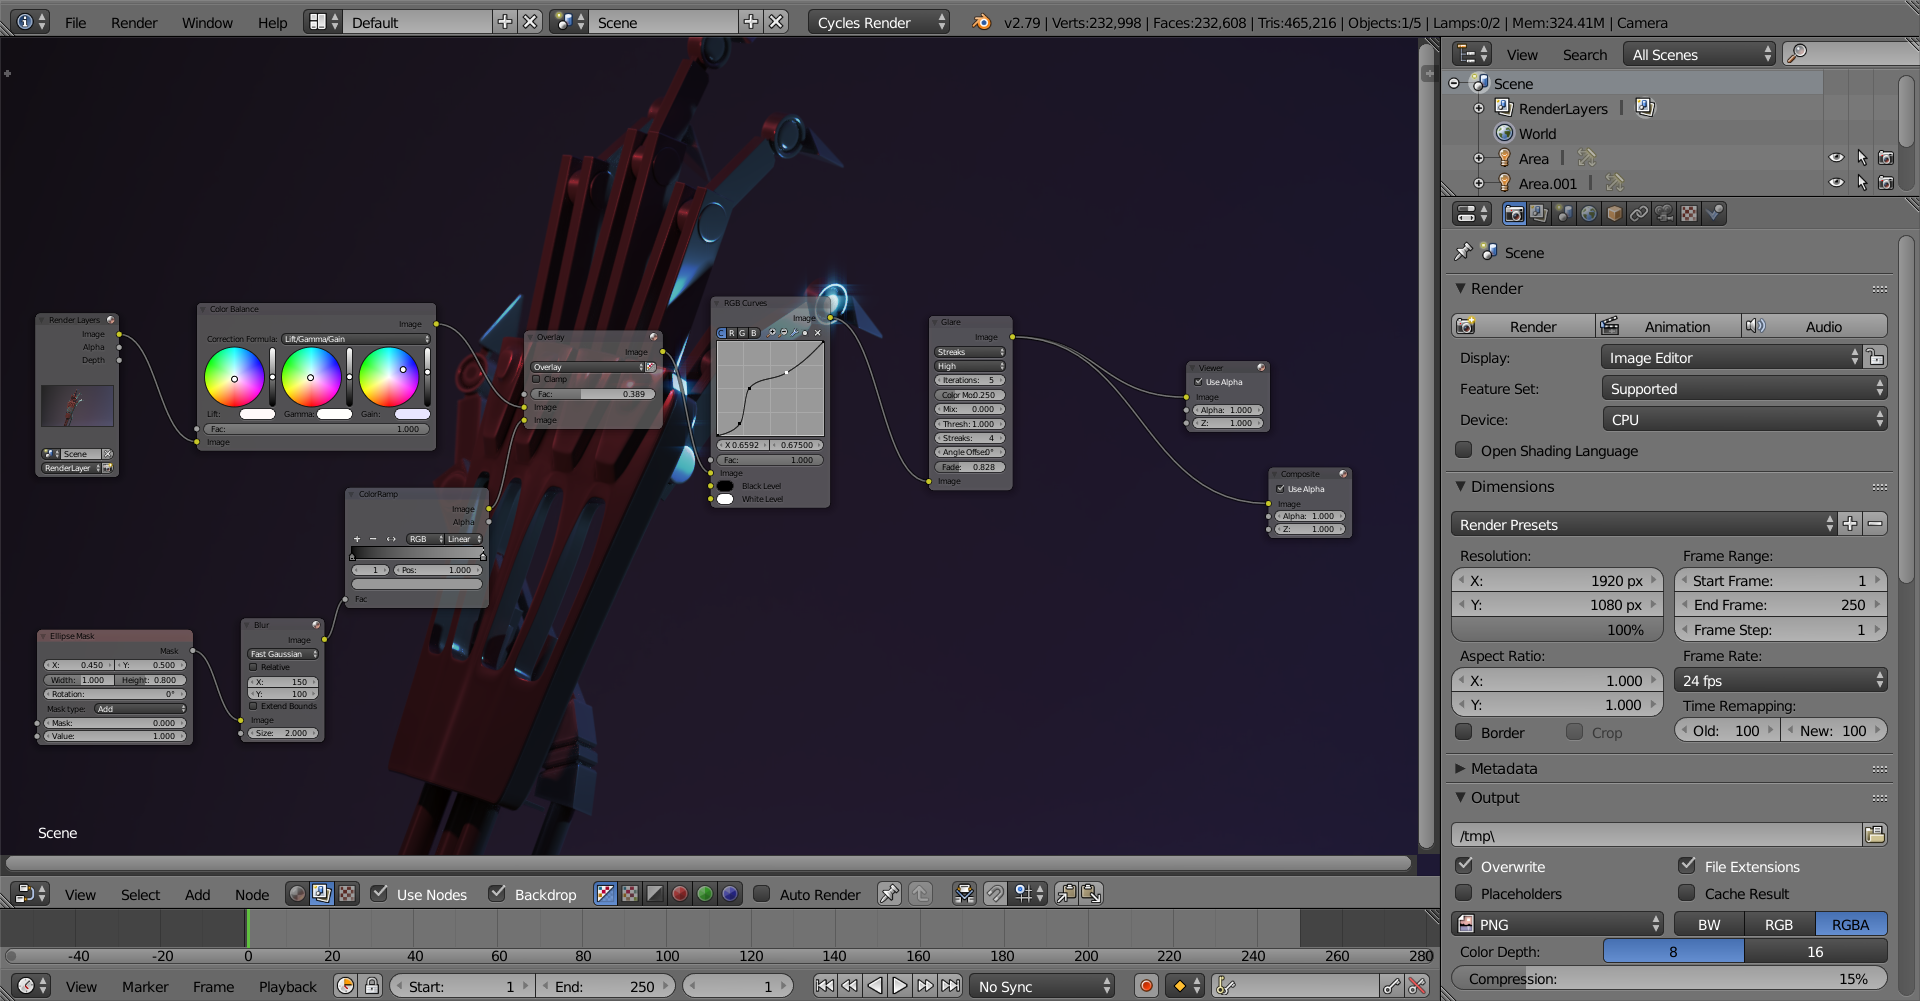1920x1001 pixels.
Task: Click the timeline play animation button
Action: tap(900, 986)
